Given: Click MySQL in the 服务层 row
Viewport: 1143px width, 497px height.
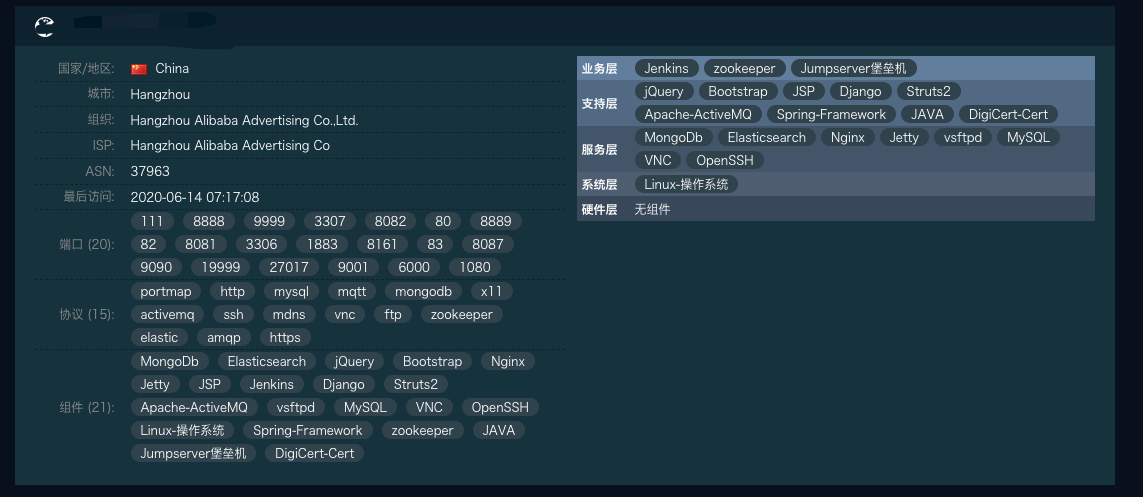Looking at the screenshot, I should (x=1029, y=138).
